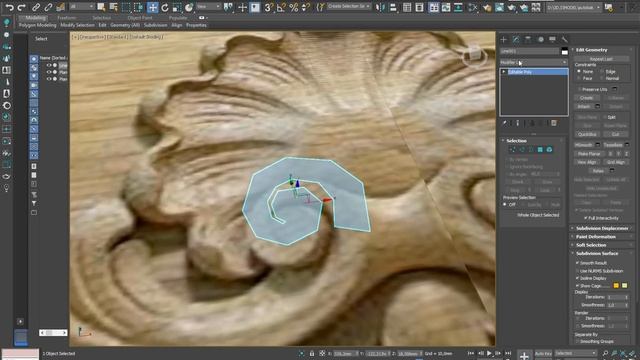Select the Link tool icon
The width and height of the screenshot is (640, 360).
click(x=36, y=7)
